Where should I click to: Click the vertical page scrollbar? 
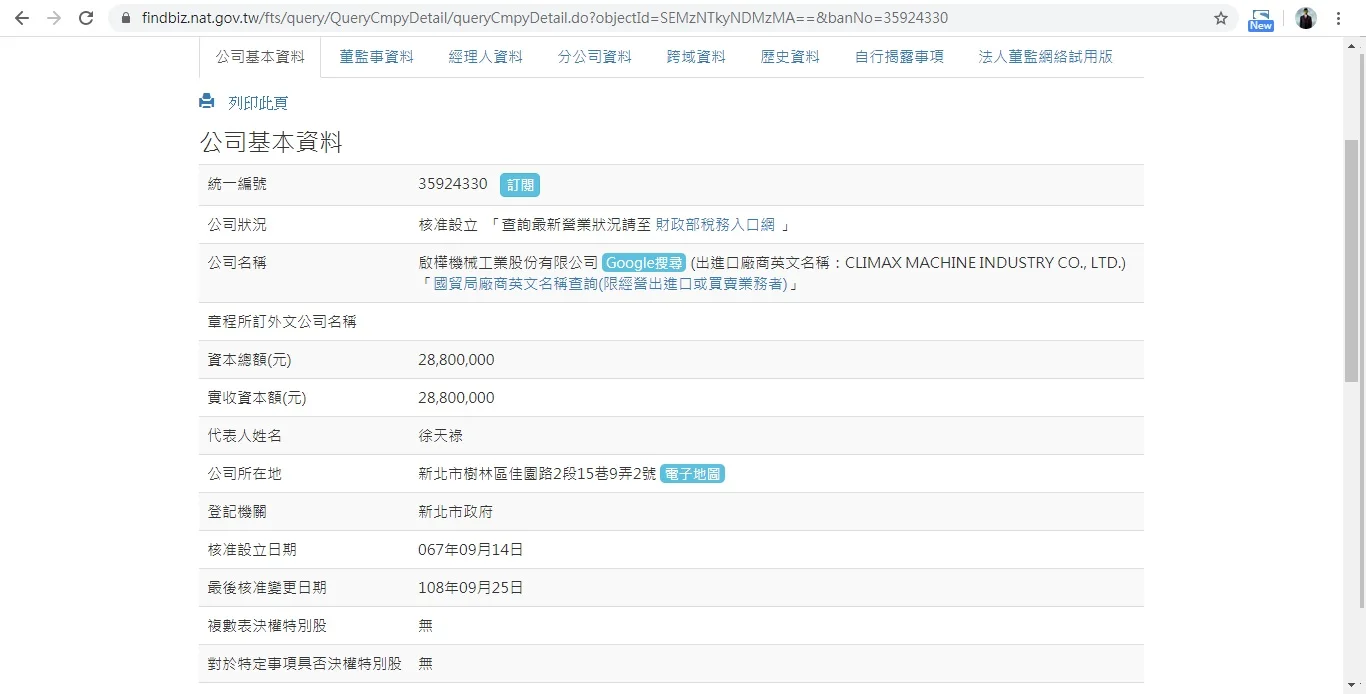(x=1351, y=260)
